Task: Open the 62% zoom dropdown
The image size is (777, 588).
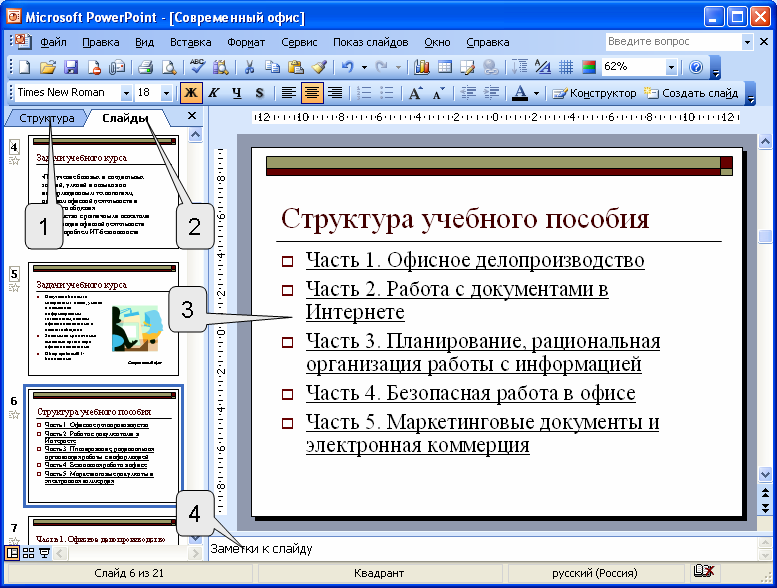Action: coord(671,67)
